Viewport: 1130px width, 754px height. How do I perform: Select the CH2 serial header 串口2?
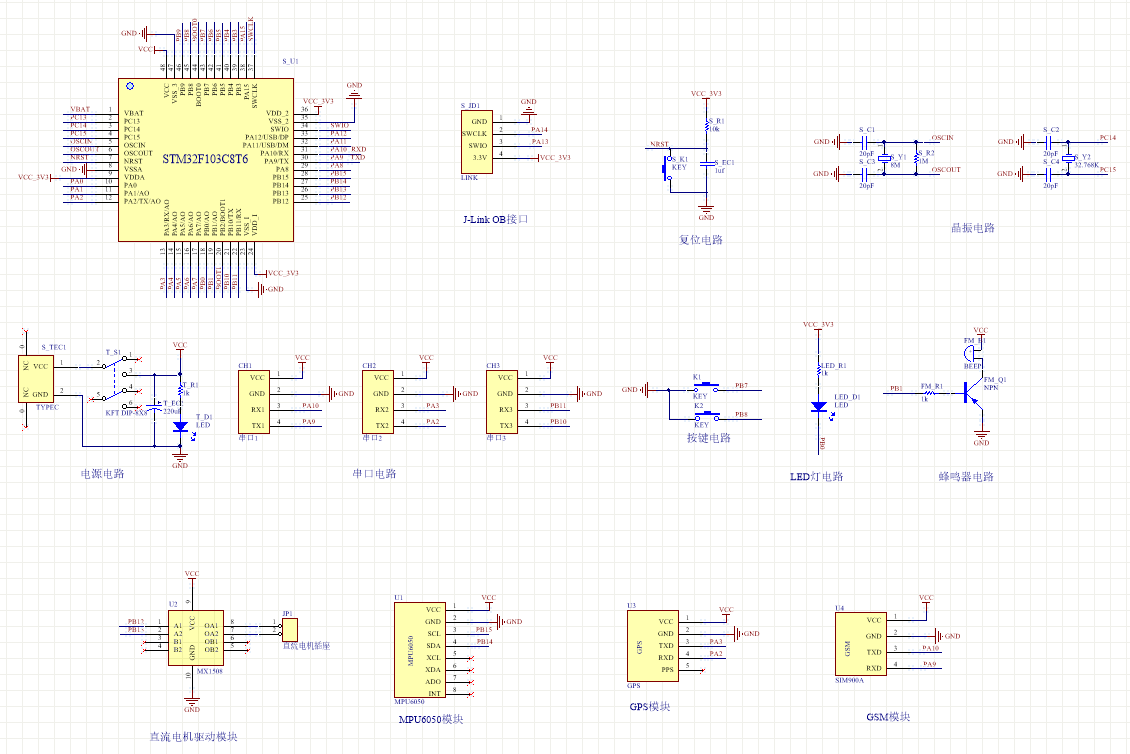click(x=378, y=402)
